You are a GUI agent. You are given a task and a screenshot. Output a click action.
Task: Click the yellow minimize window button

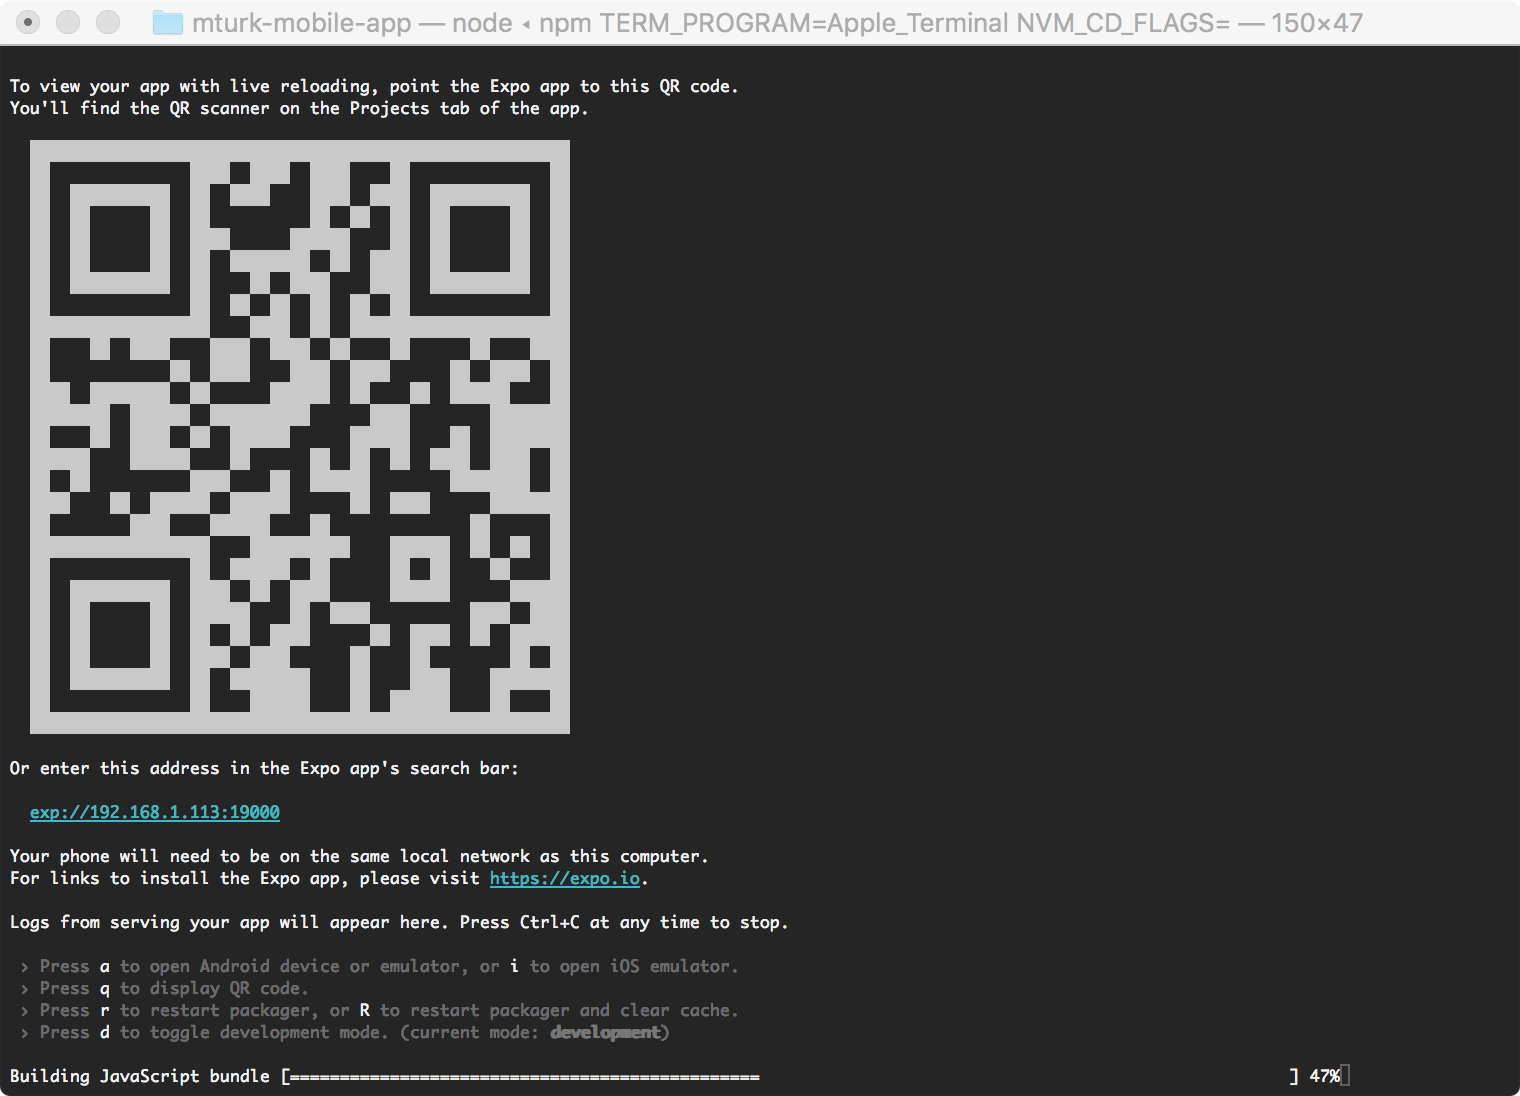68,22
